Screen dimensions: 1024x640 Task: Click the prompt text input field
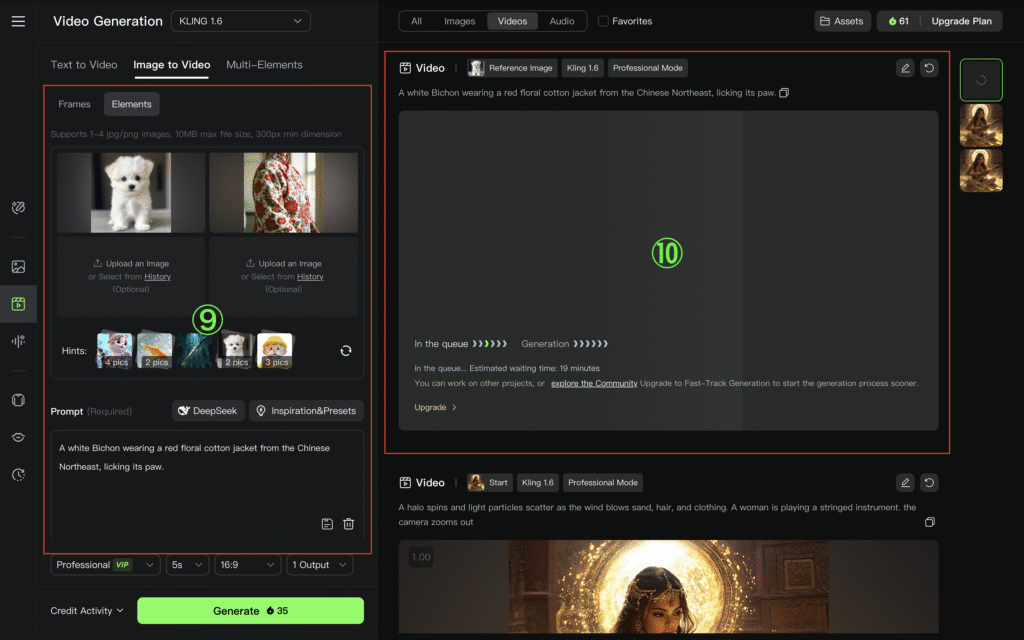pos(207,485)
